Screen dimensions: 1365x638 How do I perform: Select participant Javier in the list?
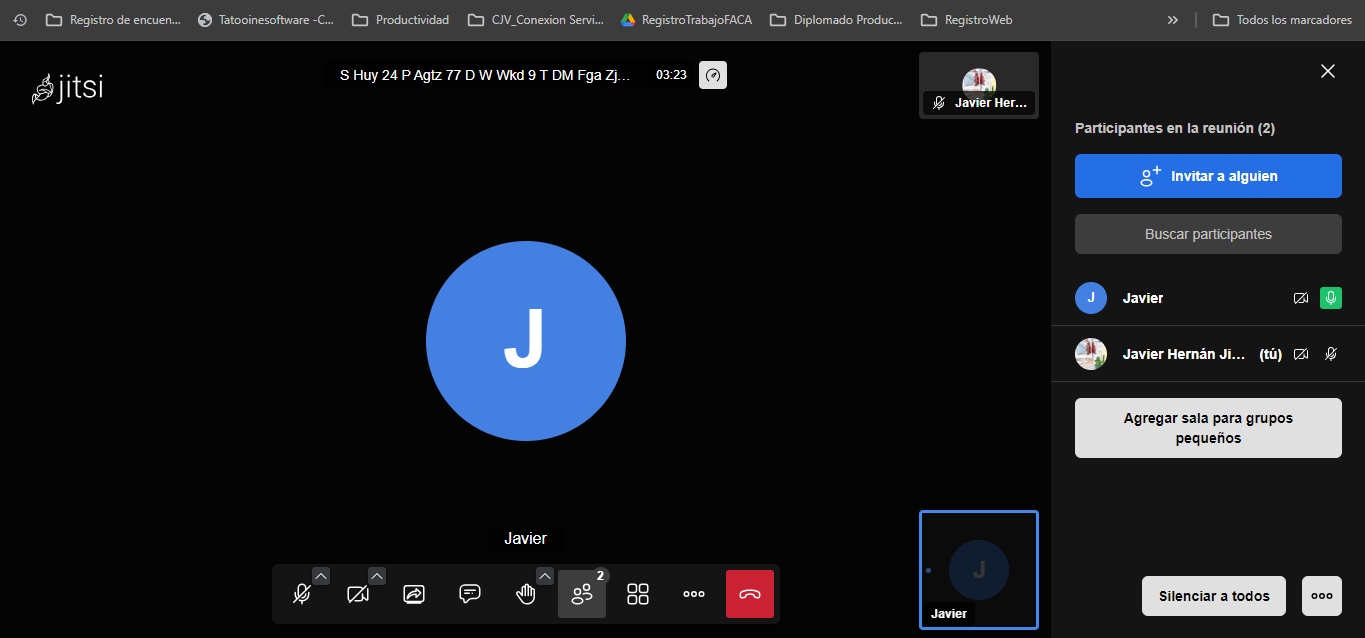coord(1208,298)
